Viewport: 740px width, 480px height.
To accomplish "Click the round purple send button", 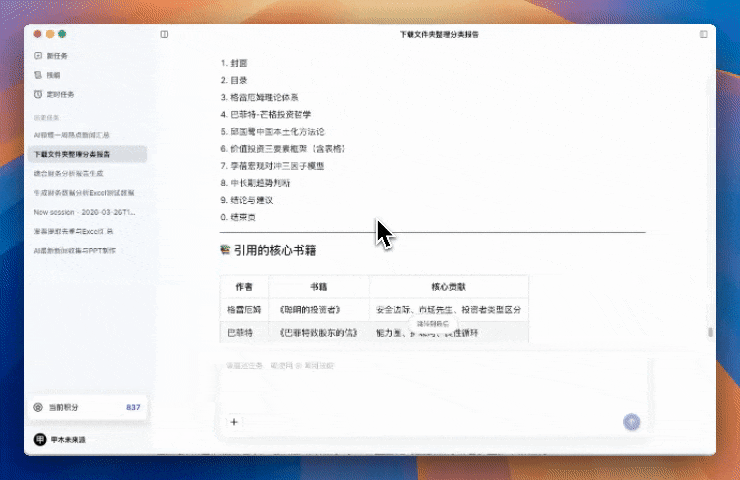I will point(631,422).
